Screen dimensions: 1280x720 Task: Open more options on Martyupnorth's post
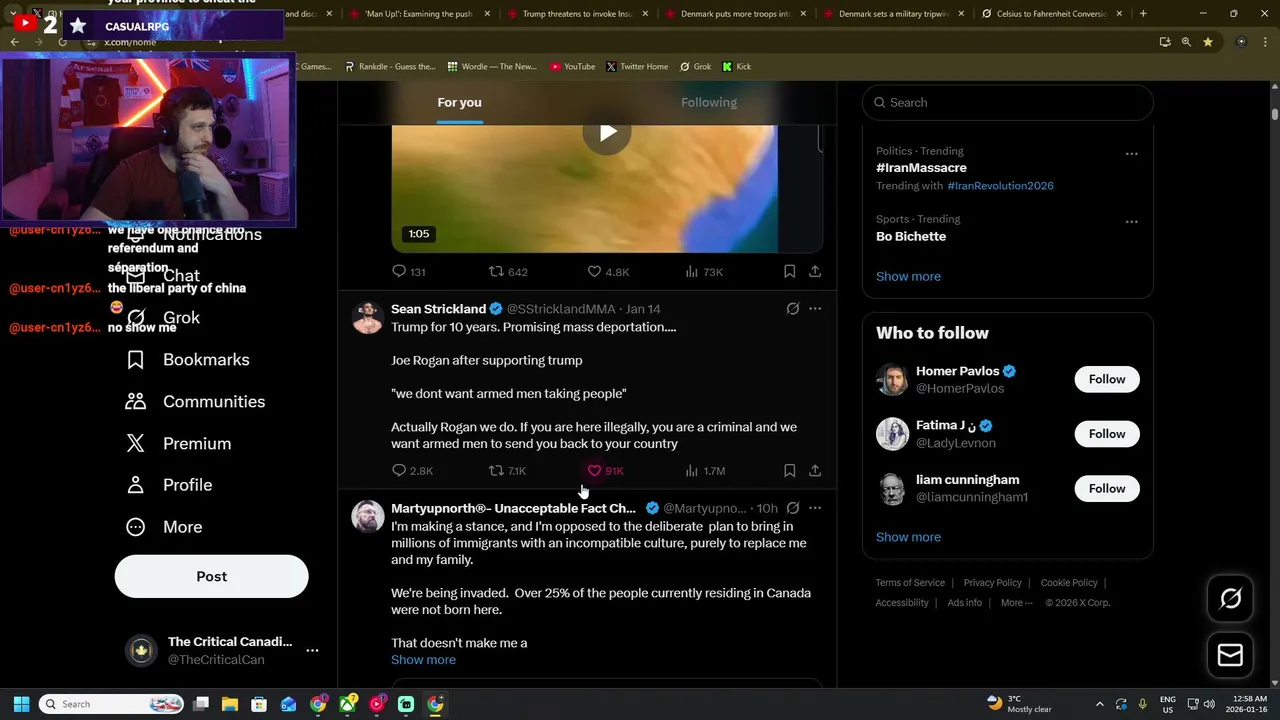[815, 508]
